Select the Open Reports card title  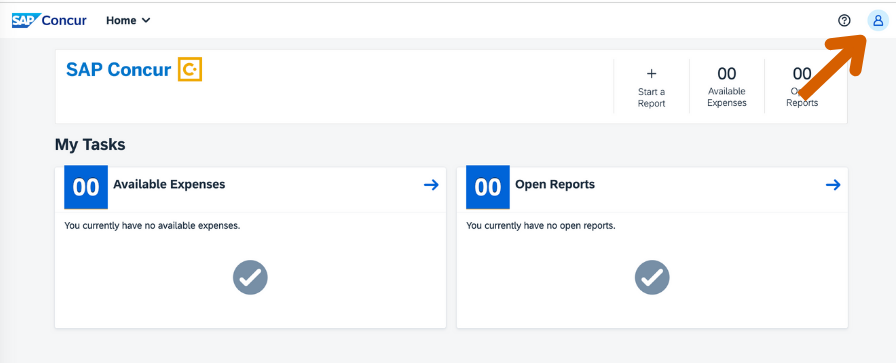(555, 185)
